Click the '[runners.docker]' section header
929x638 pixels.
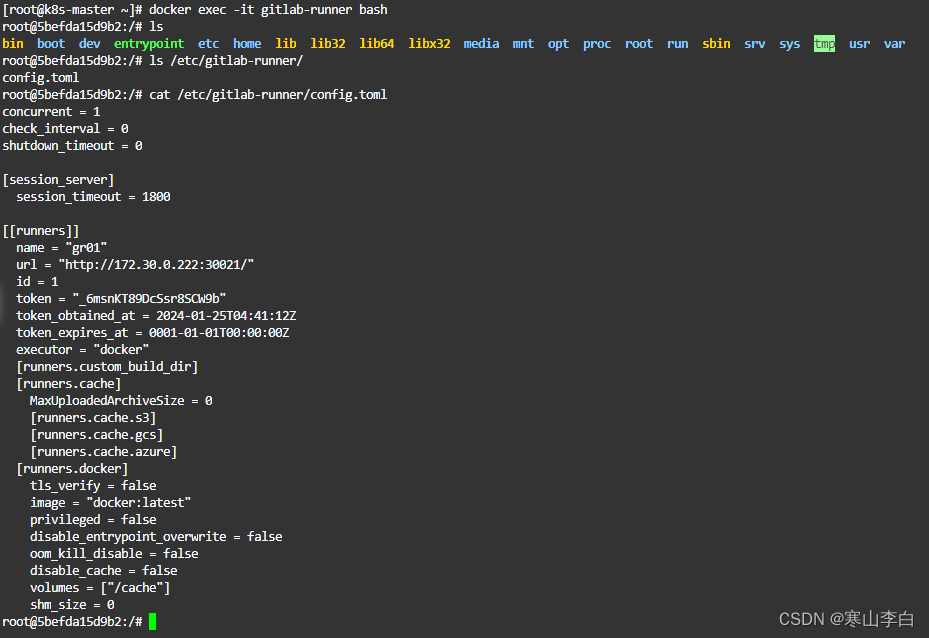pos(72,469)
